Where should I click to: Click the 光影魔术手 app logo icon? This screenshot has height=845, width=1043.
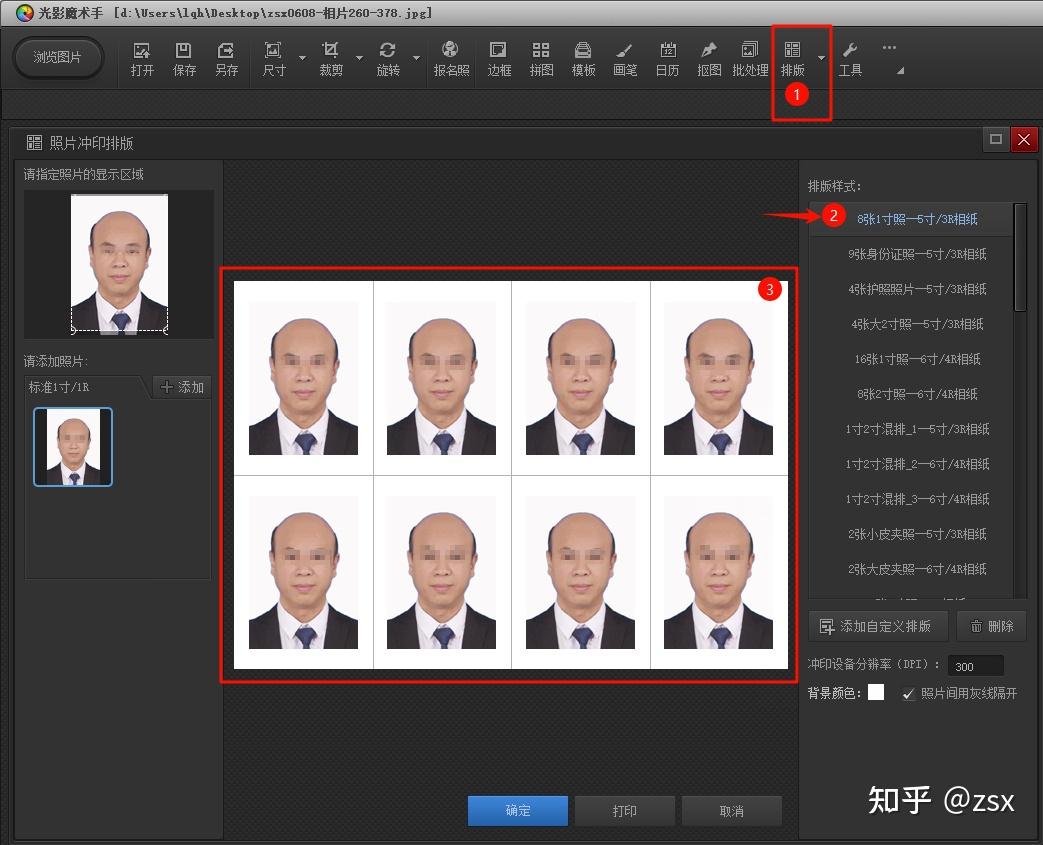25,13
